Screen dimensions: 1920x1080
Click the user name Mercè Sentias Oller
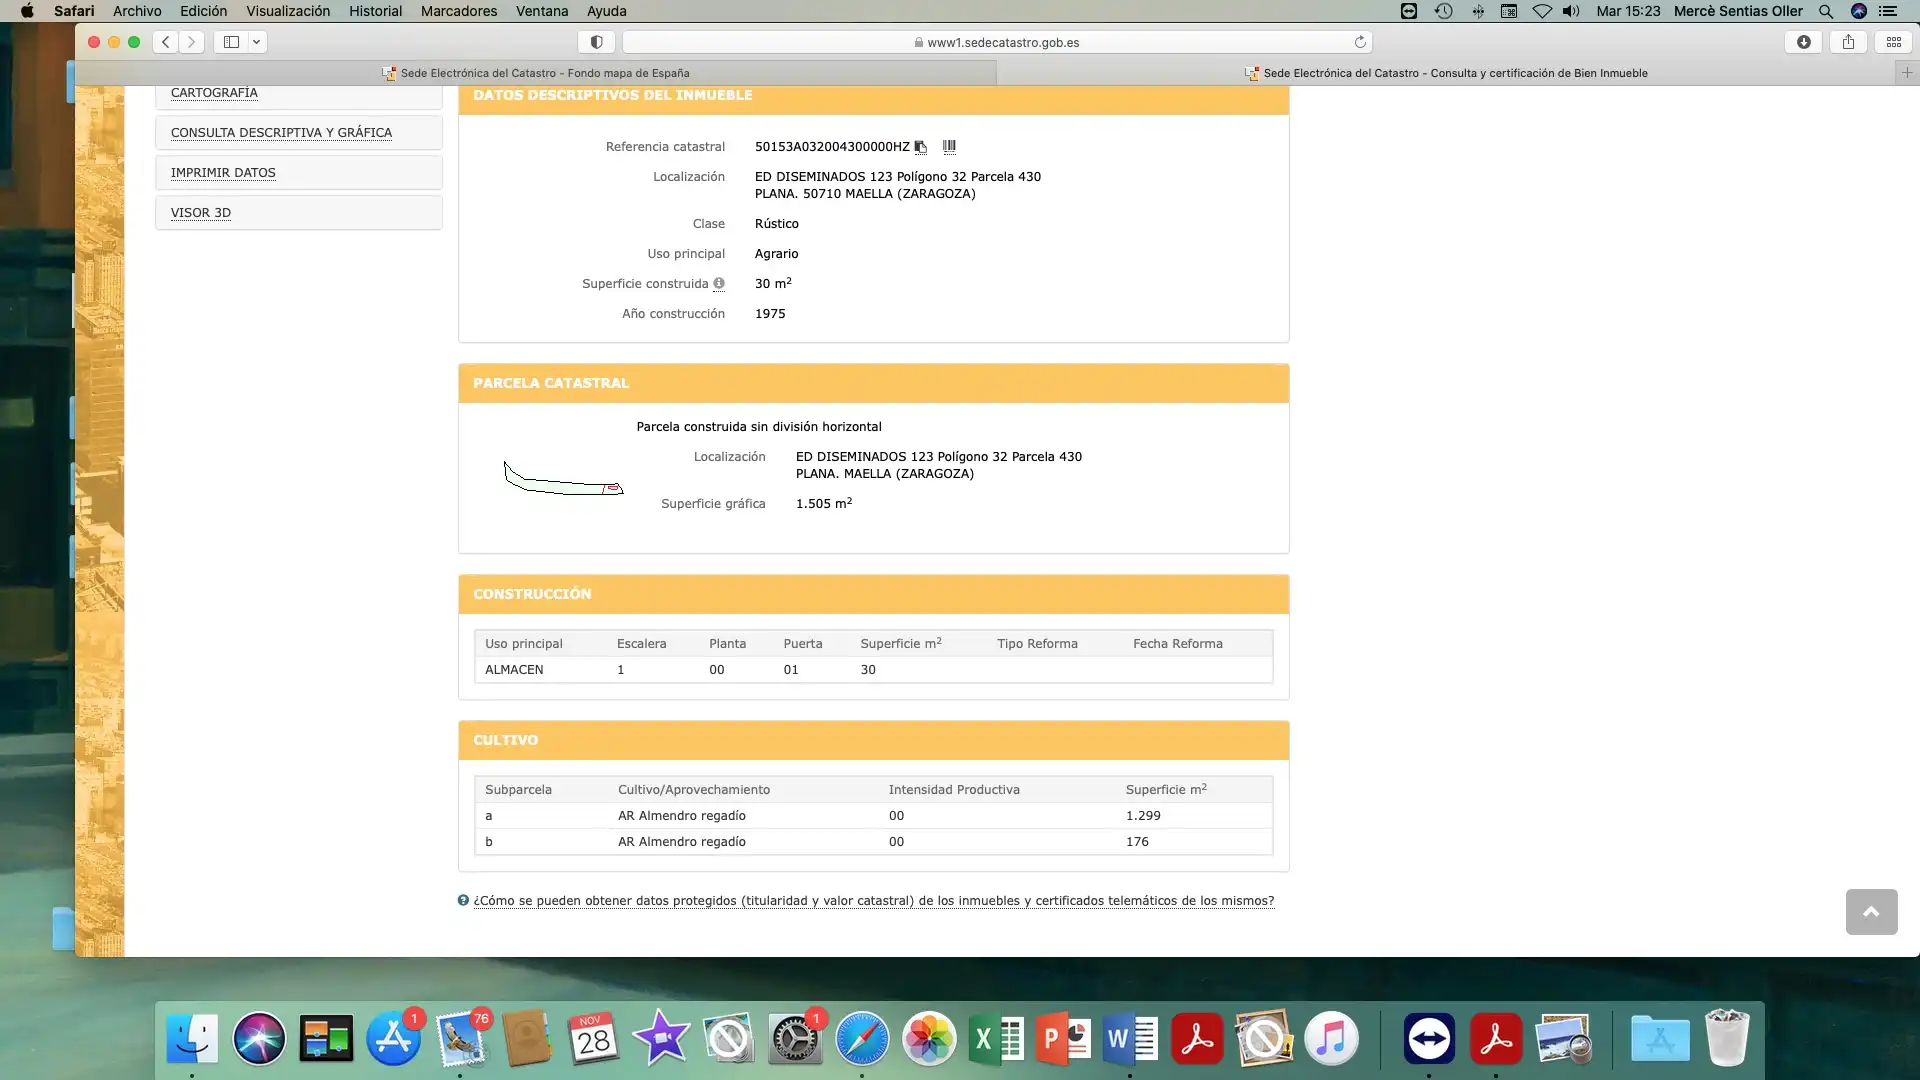click(x=1738, y=11)
